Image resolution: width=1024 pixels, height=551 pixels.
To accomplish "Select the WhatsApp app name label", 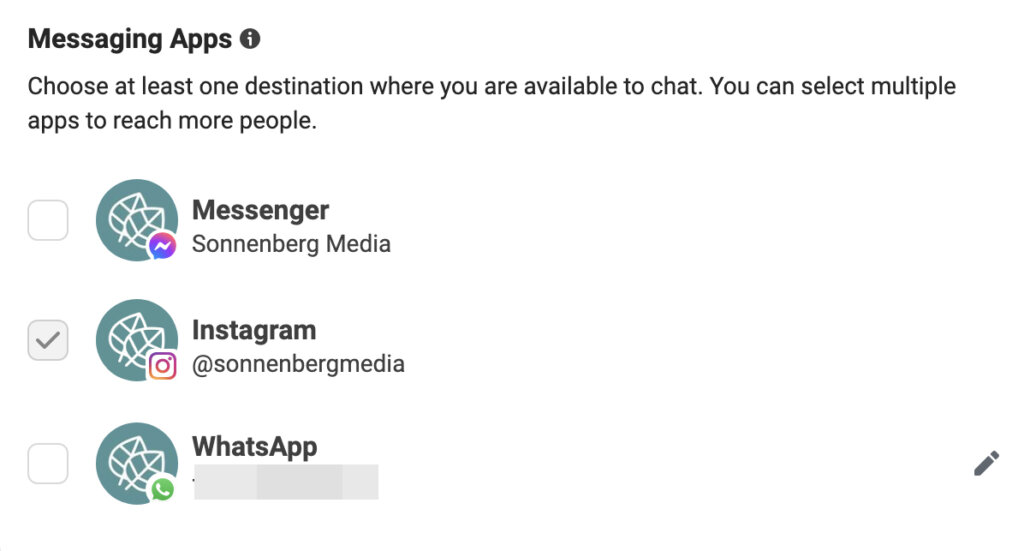I will (x=254, y=446).
